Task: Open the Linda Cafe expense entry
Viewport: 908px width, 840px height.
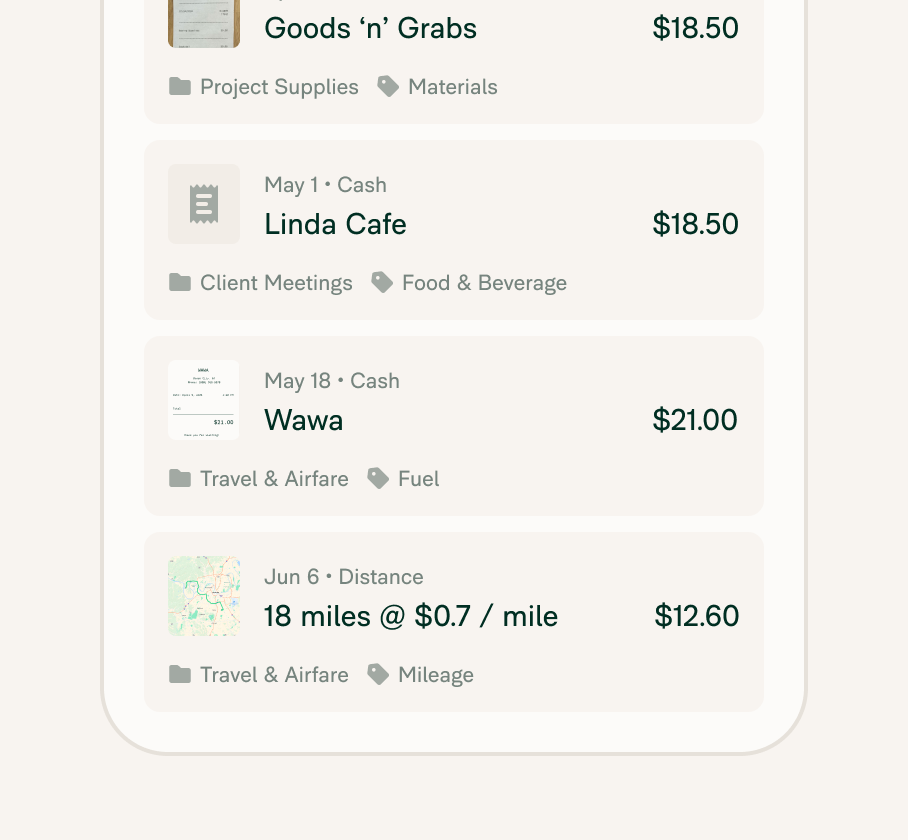Action: 454,230
